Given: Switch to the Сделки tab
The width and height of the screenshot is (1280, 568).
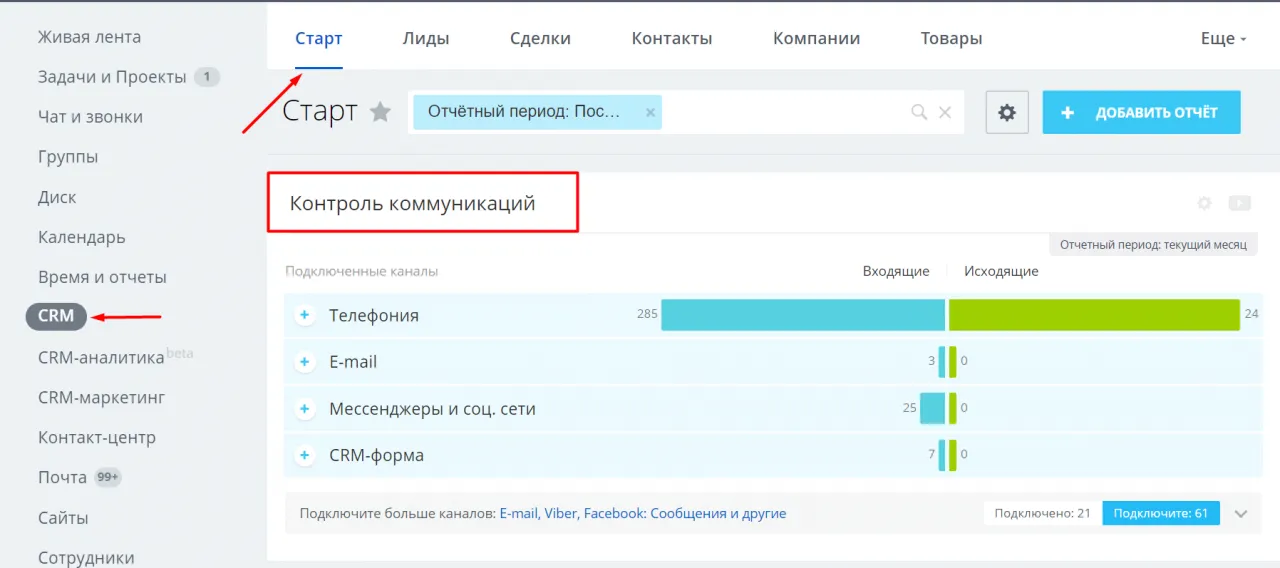Looking at the screenshot, I should tap(540, 39).
